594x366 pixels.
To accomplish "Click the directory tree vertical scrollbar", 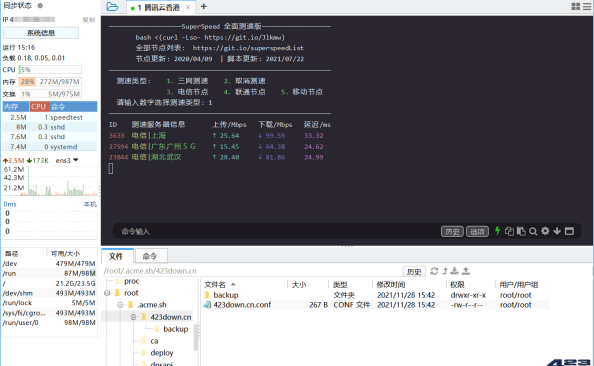I will click(196, 337).
